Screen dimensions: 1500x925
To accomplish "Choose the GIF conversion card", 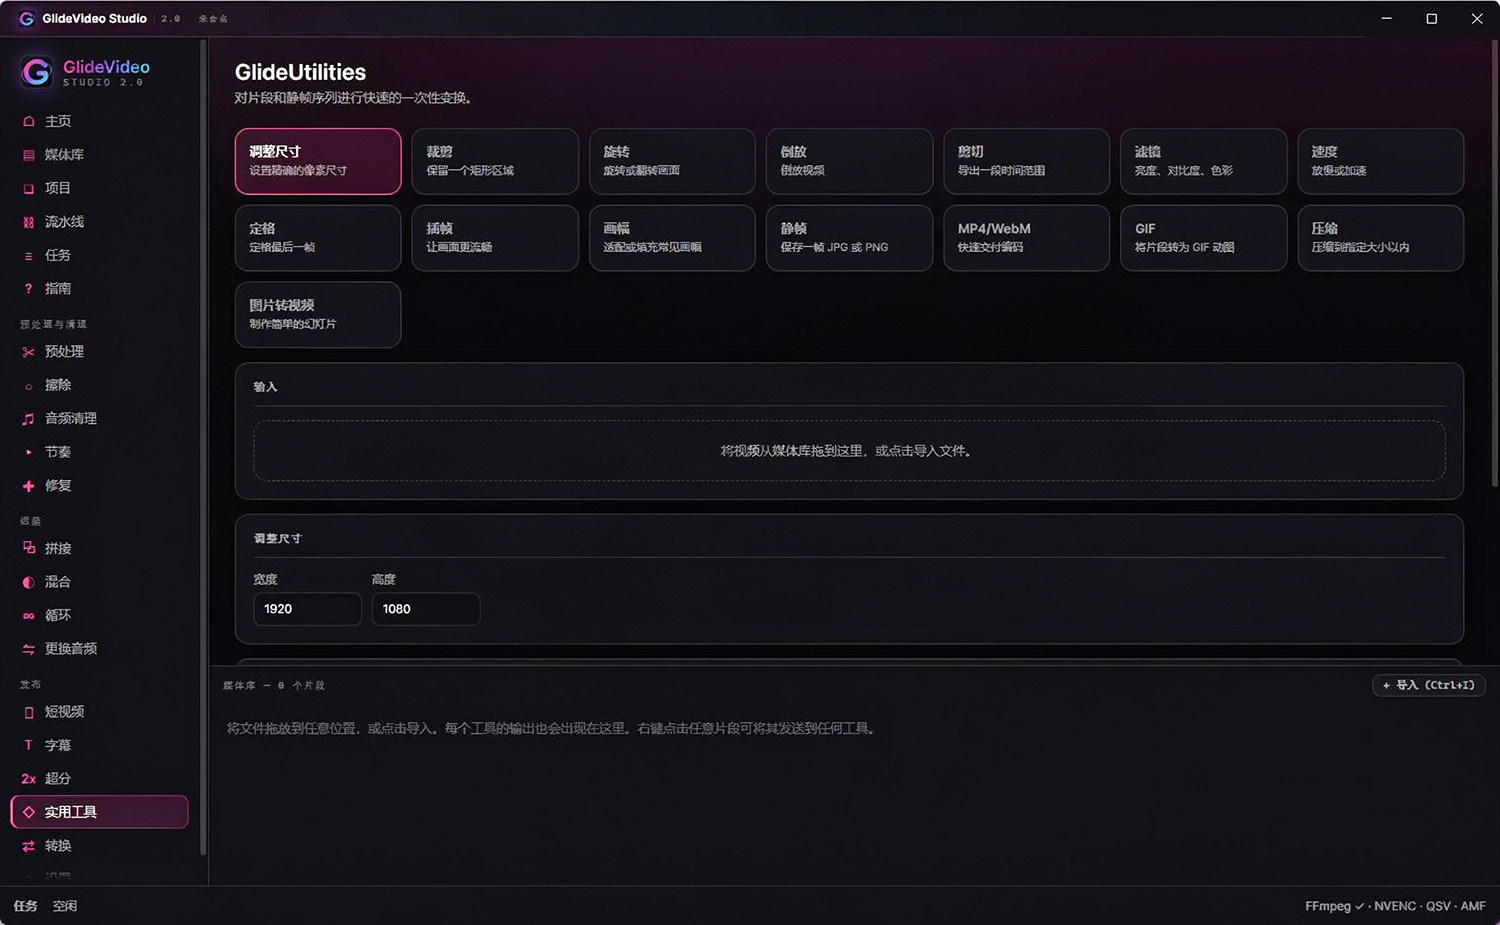I will [1203, 238].
